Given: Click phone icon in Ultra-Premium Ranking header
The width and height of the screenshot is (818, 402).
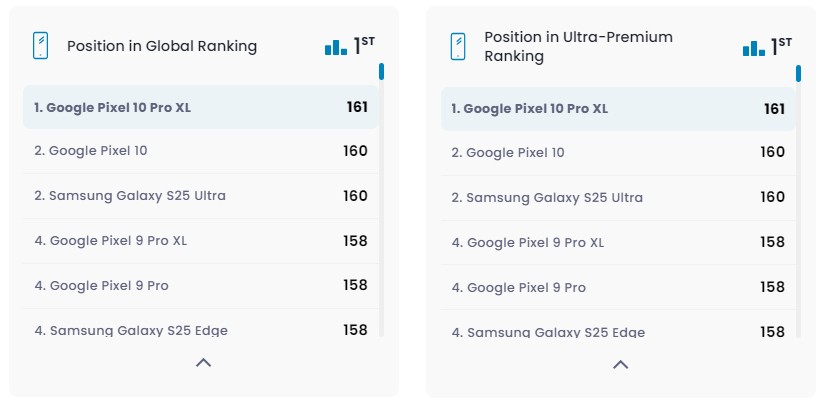Looking at the screenshot, I should (458, 47).
